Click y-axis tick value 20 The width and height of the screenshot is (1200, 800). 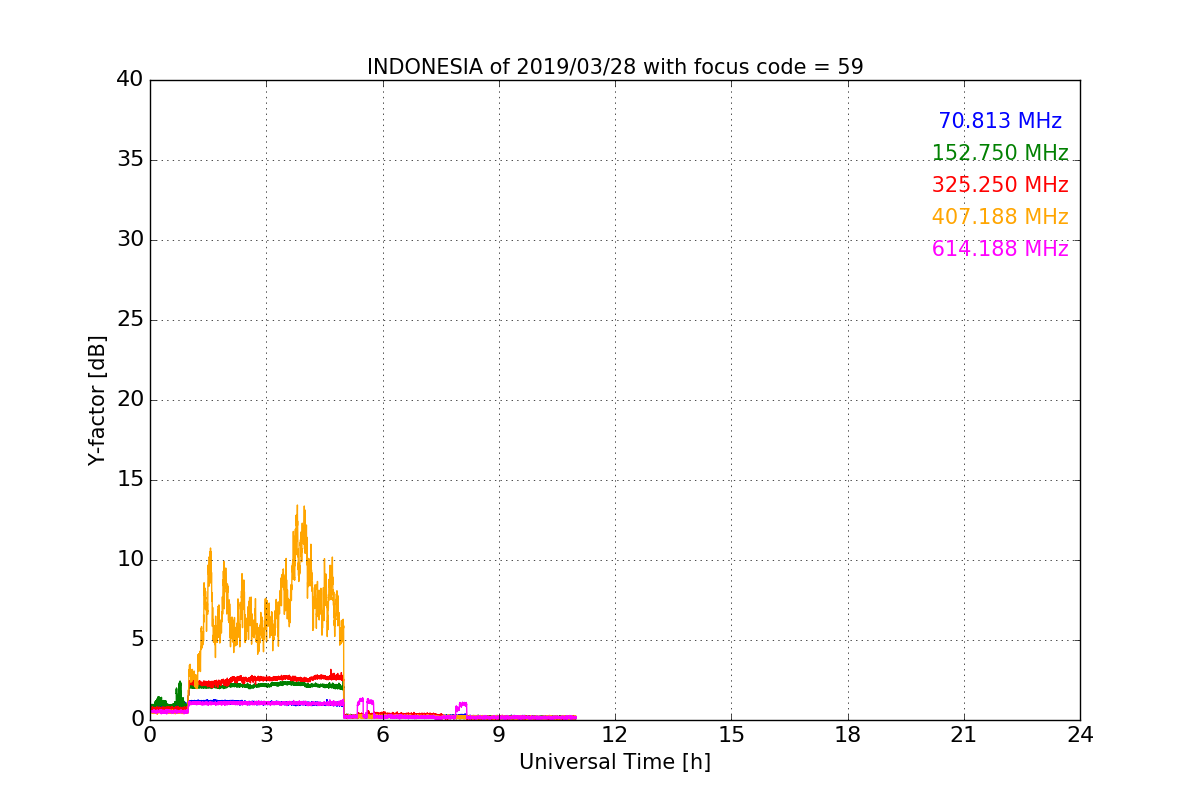(130, 400)
